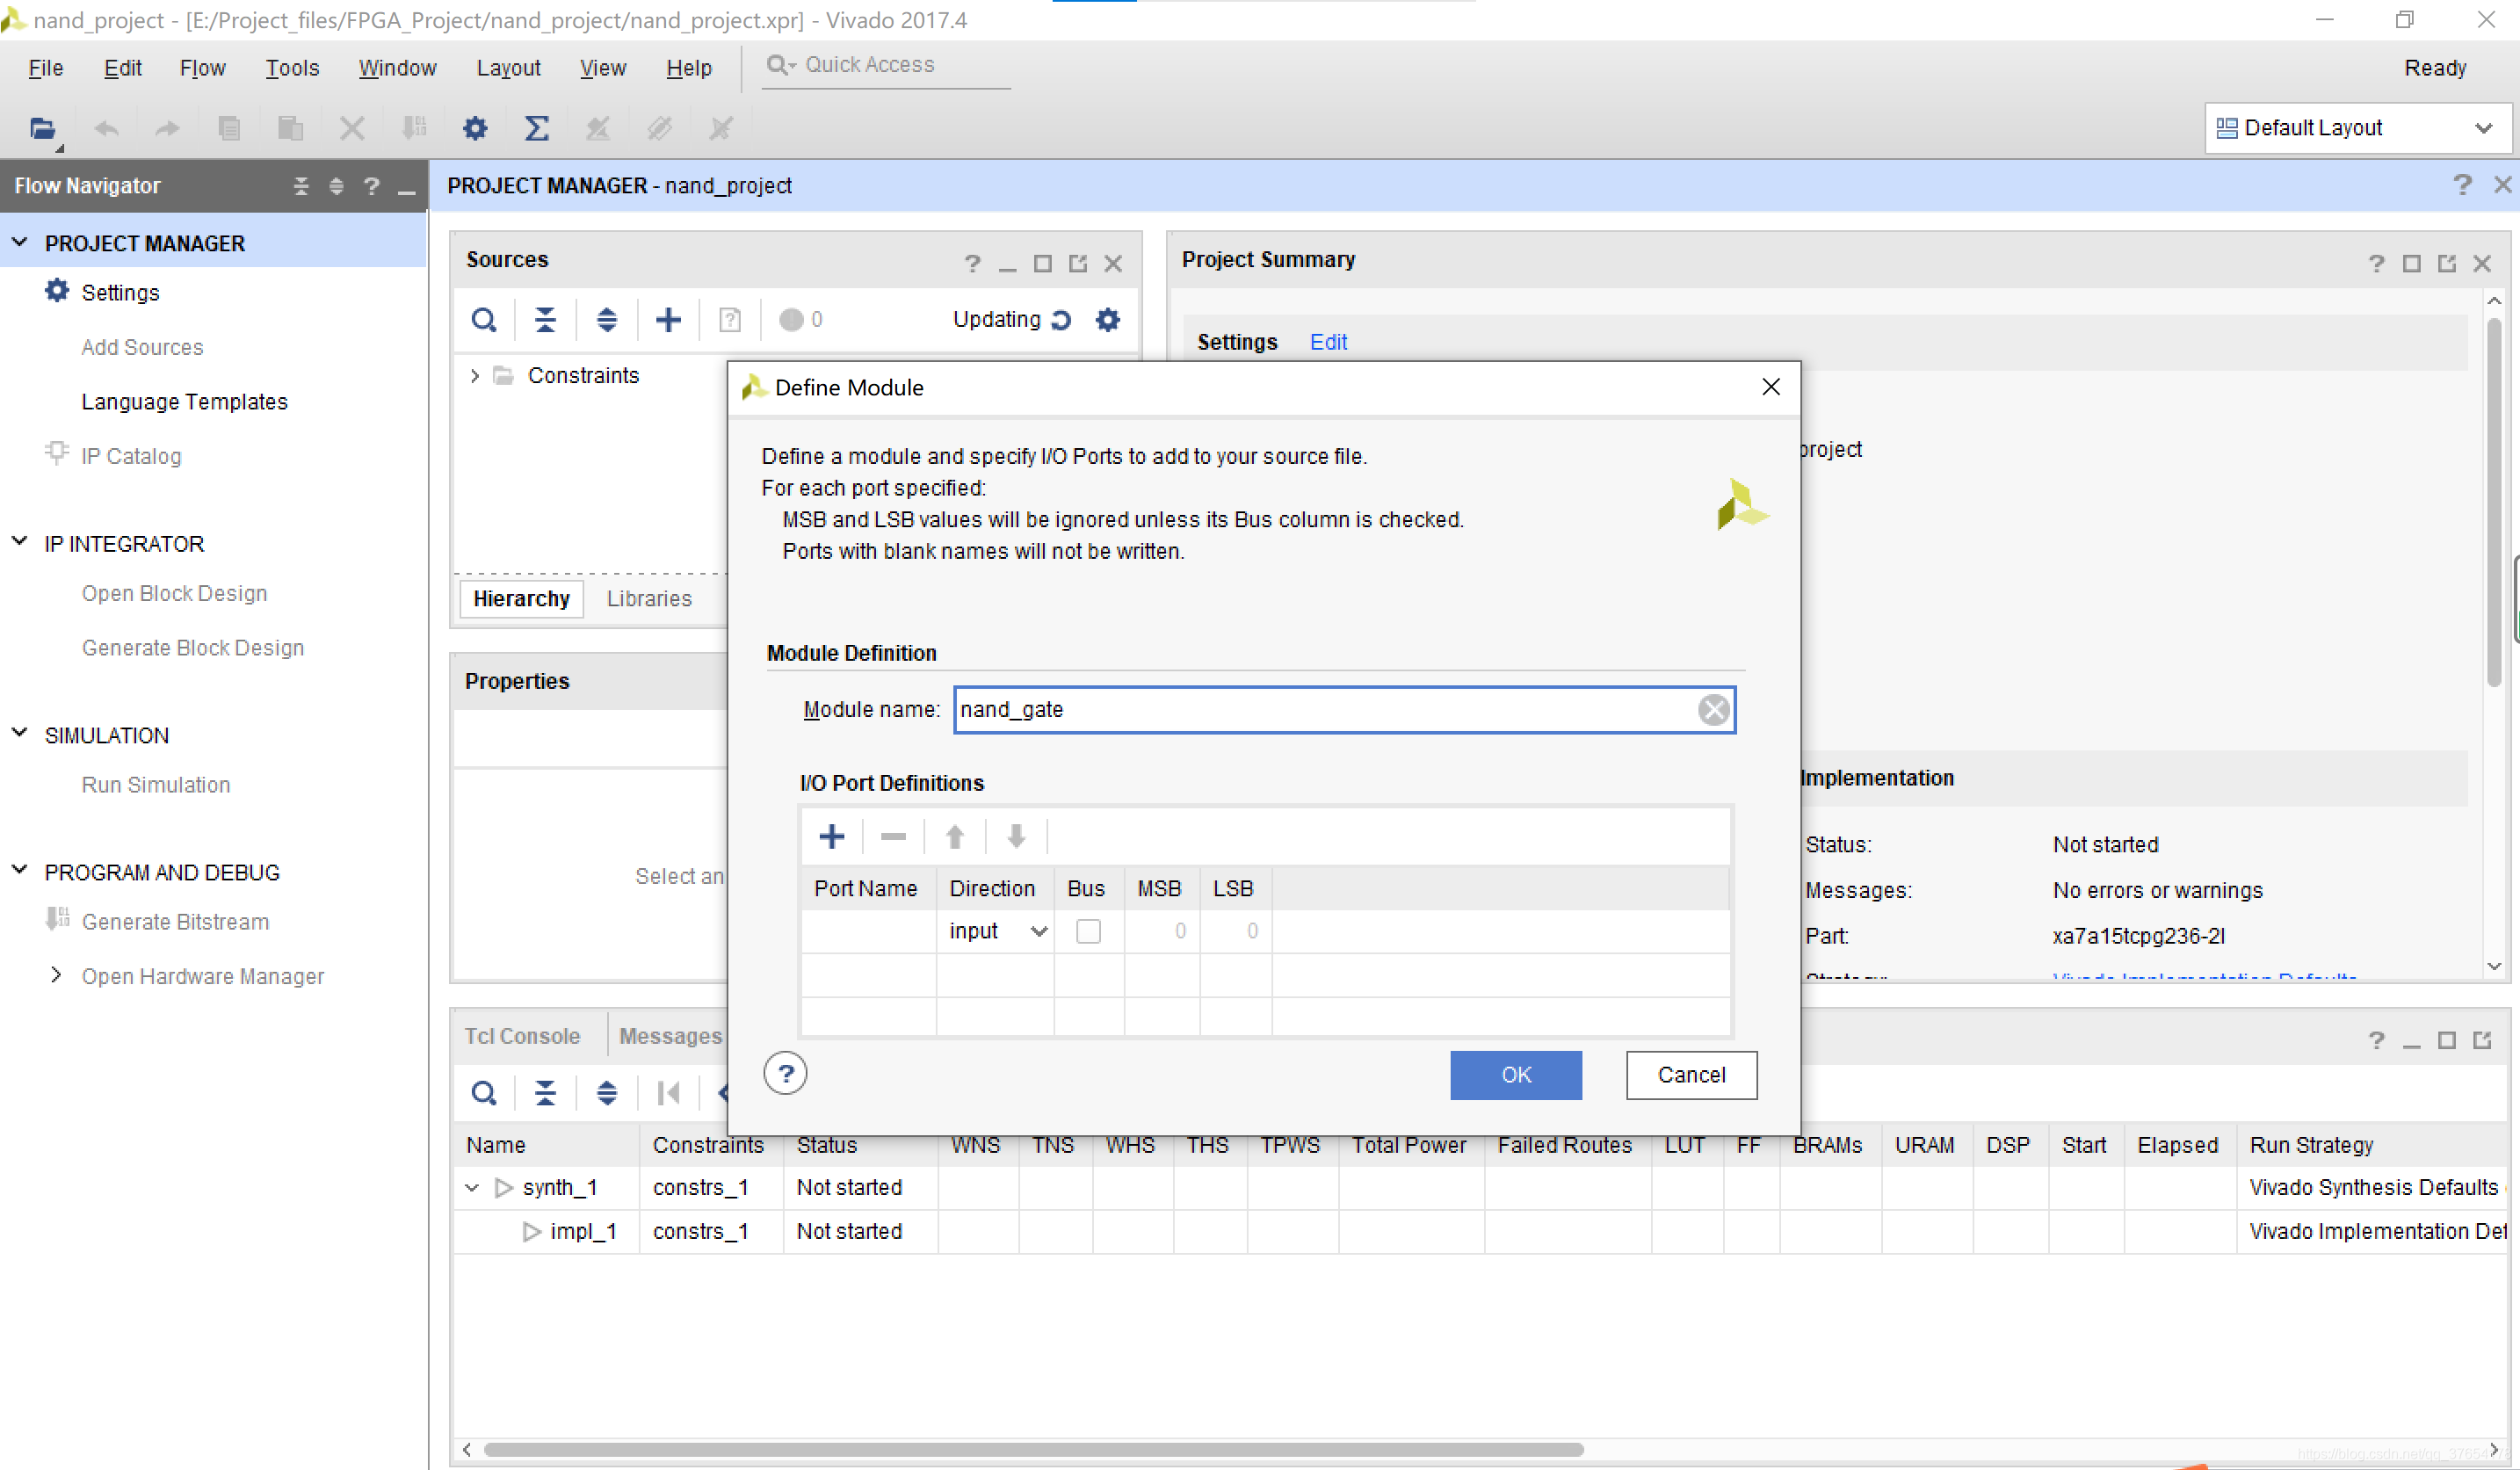Click the Port Name cell in first row
This screenshot has width=2520, height=1470.
pos(868,931)
